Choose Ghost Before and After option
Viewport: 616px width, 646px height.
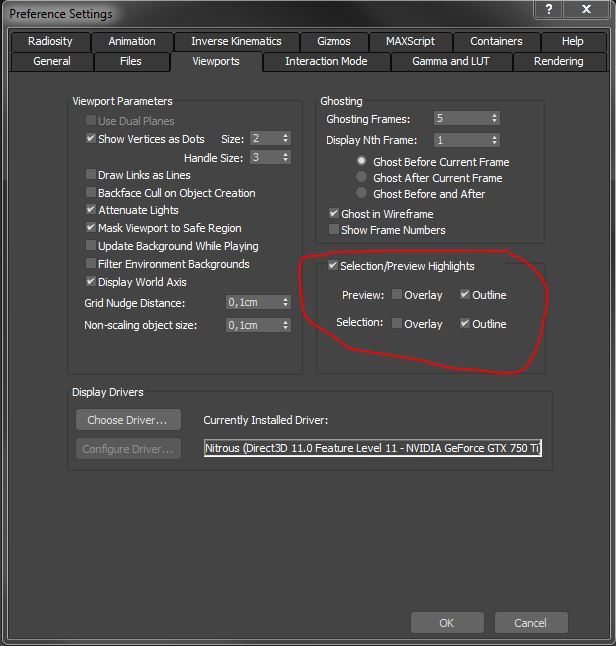coord(362,194)
